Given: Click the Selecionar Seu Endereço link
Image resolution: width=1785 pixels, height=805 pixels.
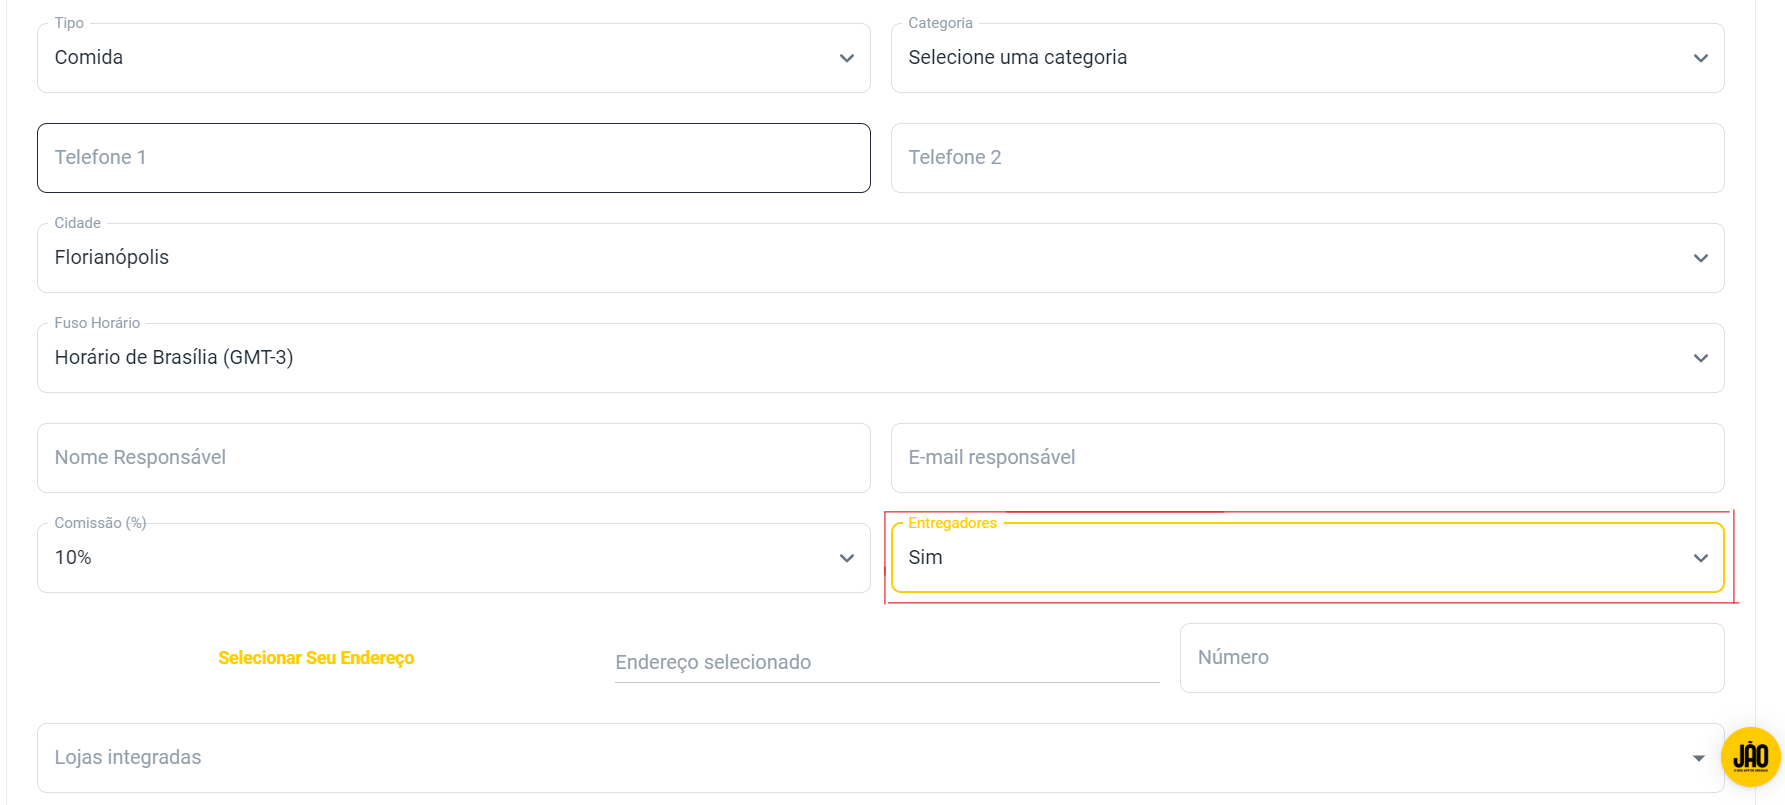Looking at the screenshot, I should [x=316, y=658].
